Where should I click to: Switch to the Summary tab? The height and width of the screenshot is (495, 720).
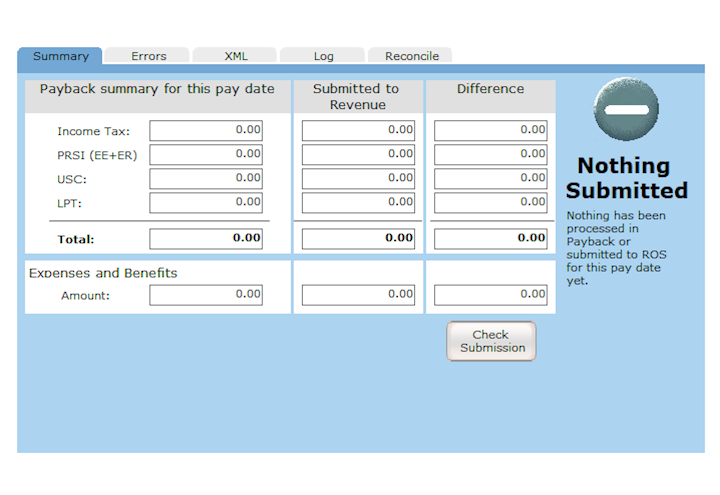click(x=60, y=56)
